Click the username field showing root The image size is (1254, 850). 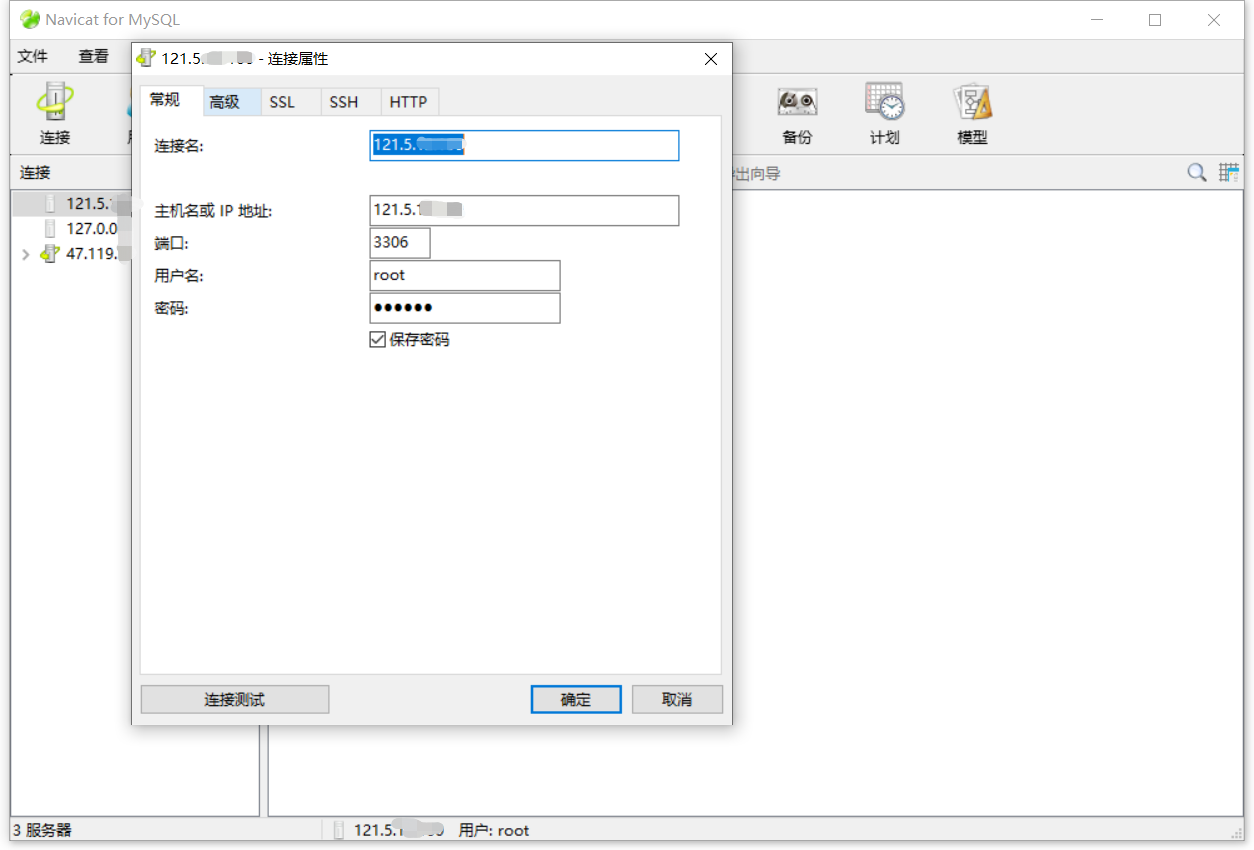[465, 275]
